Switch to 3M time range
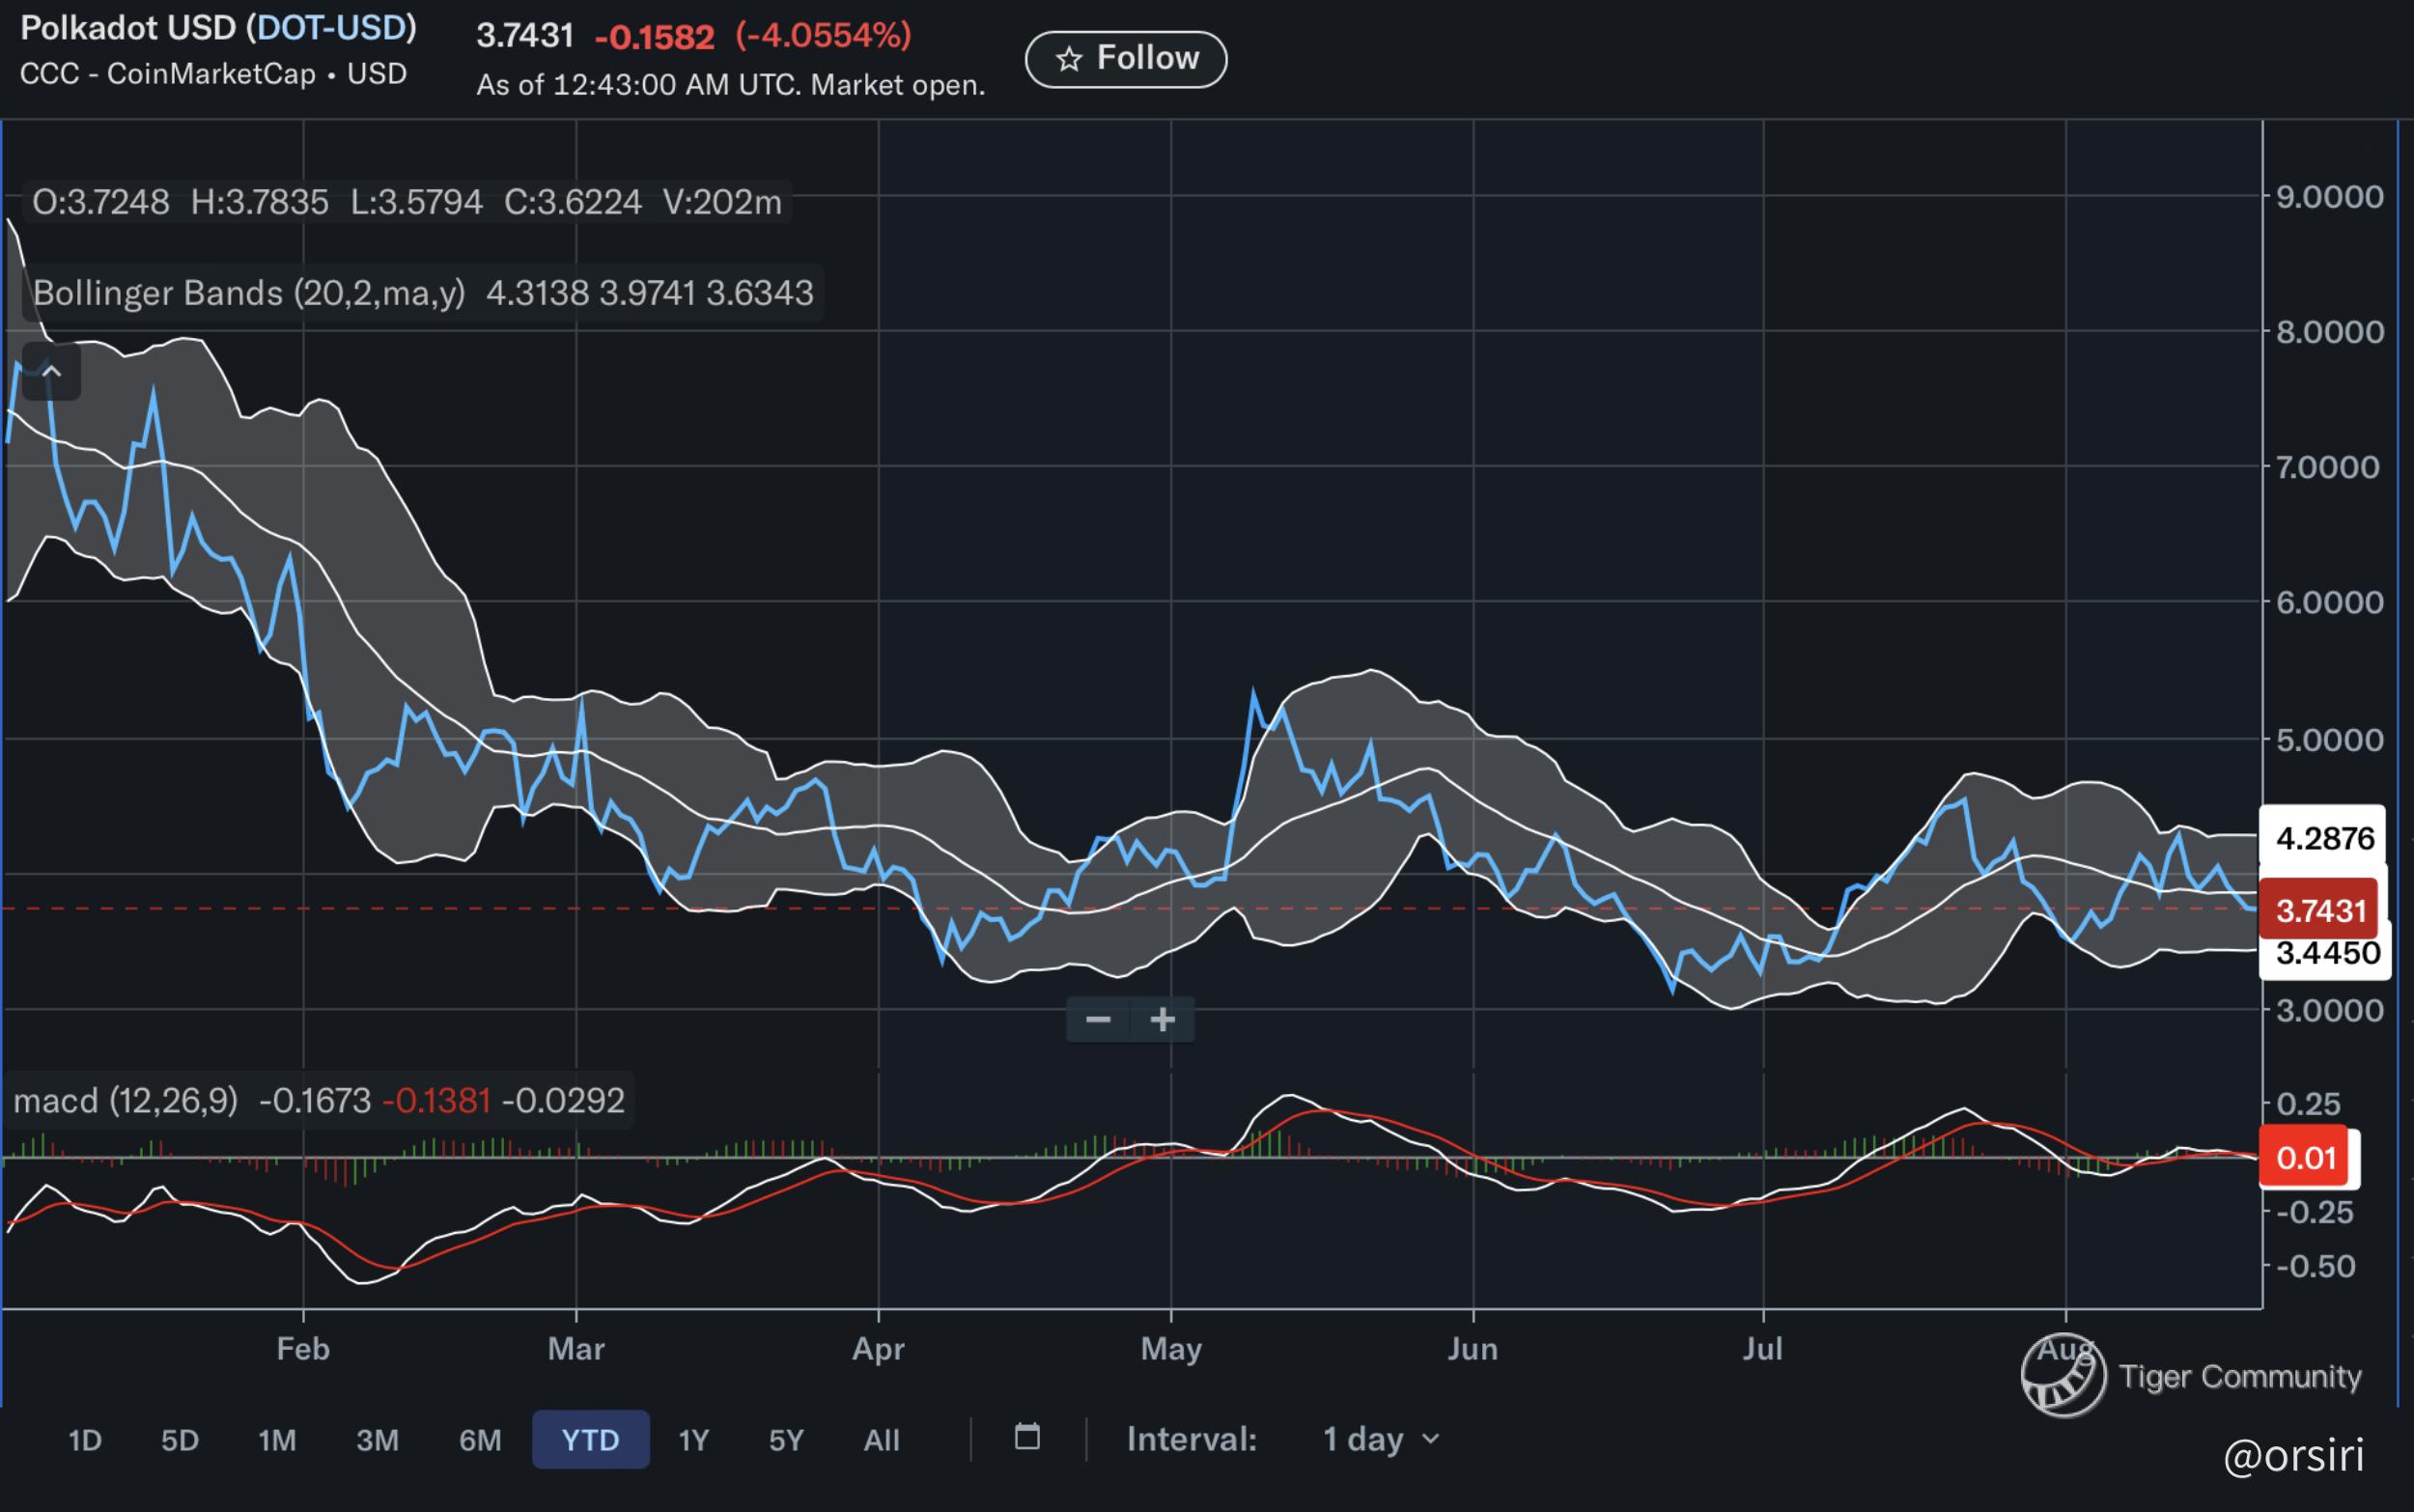Screen dimensions: 2414x1512 378,1440
